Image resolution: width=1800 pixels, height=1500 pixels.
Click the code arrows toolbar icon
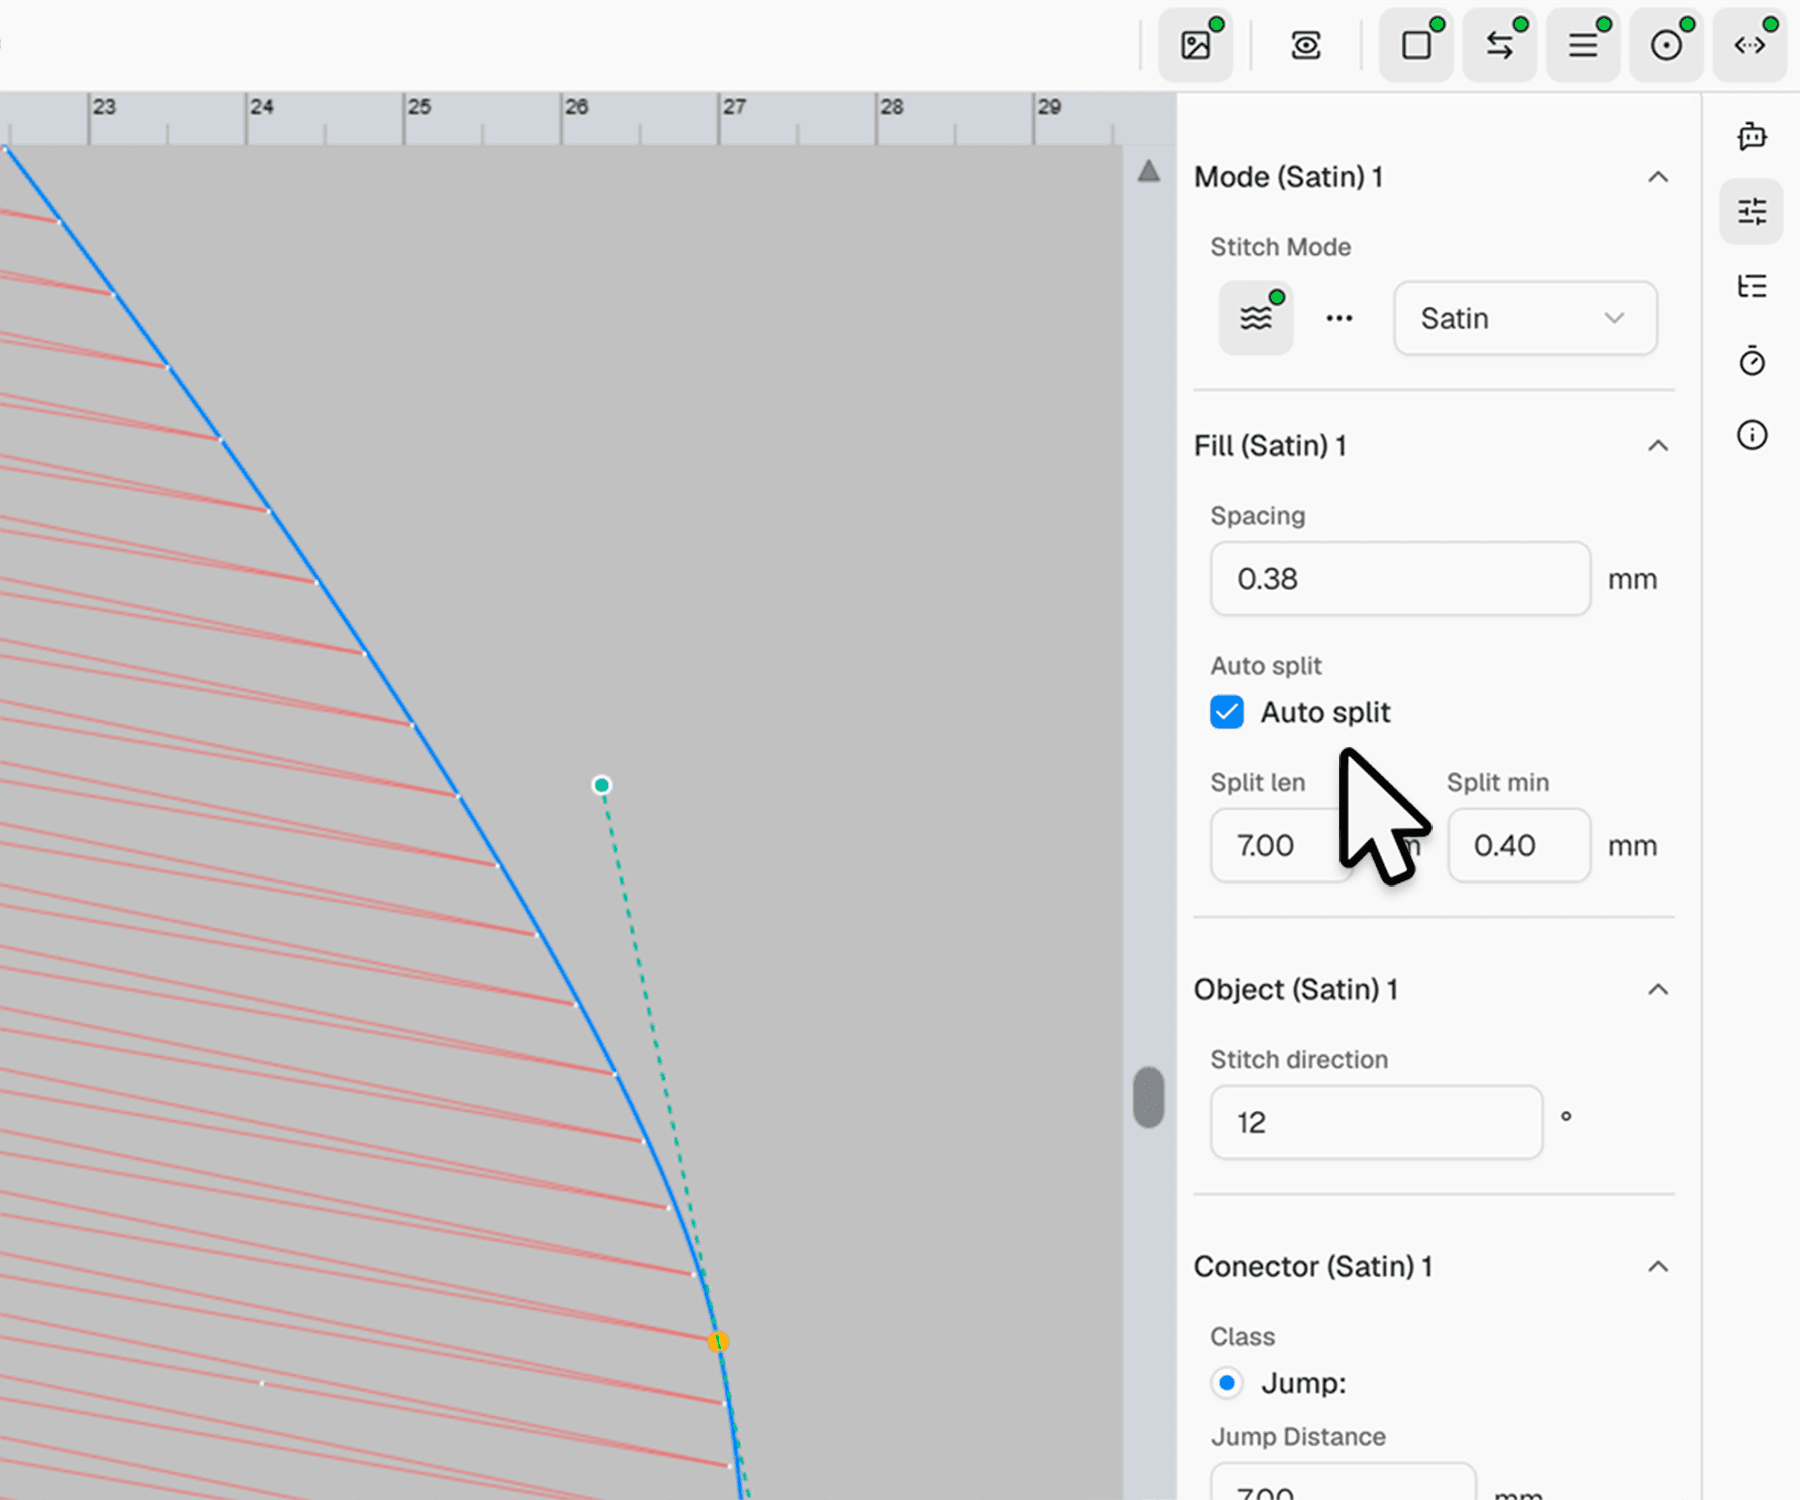pos(1749,45)
